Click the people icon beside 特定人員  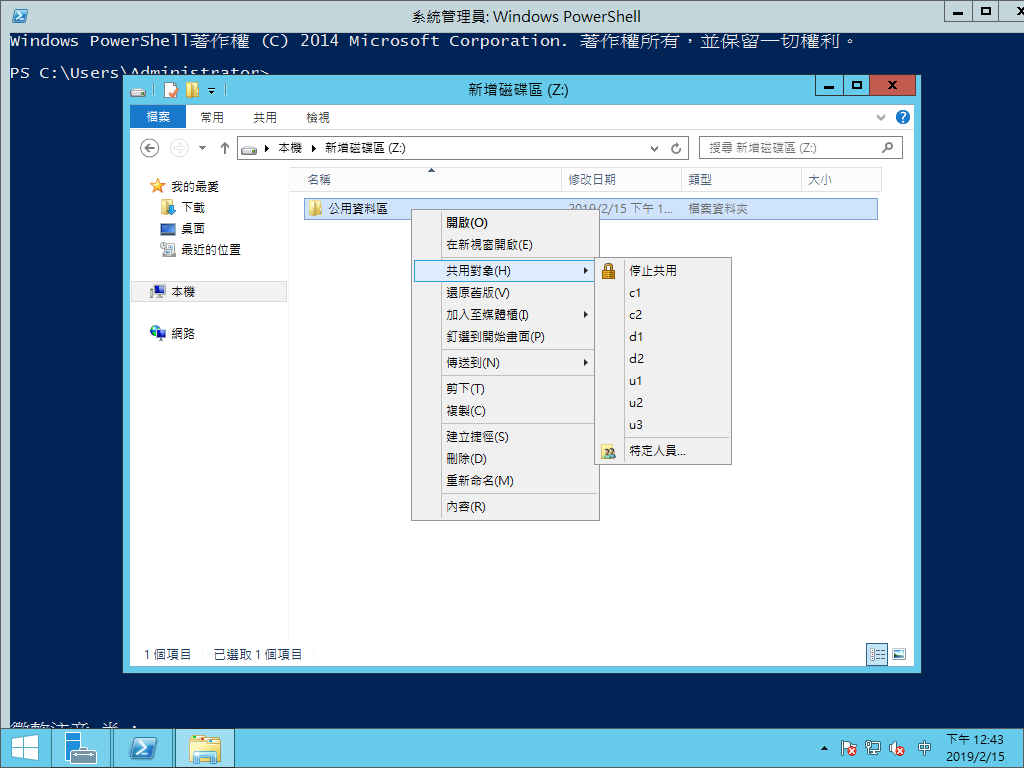(x=608, y=451)
